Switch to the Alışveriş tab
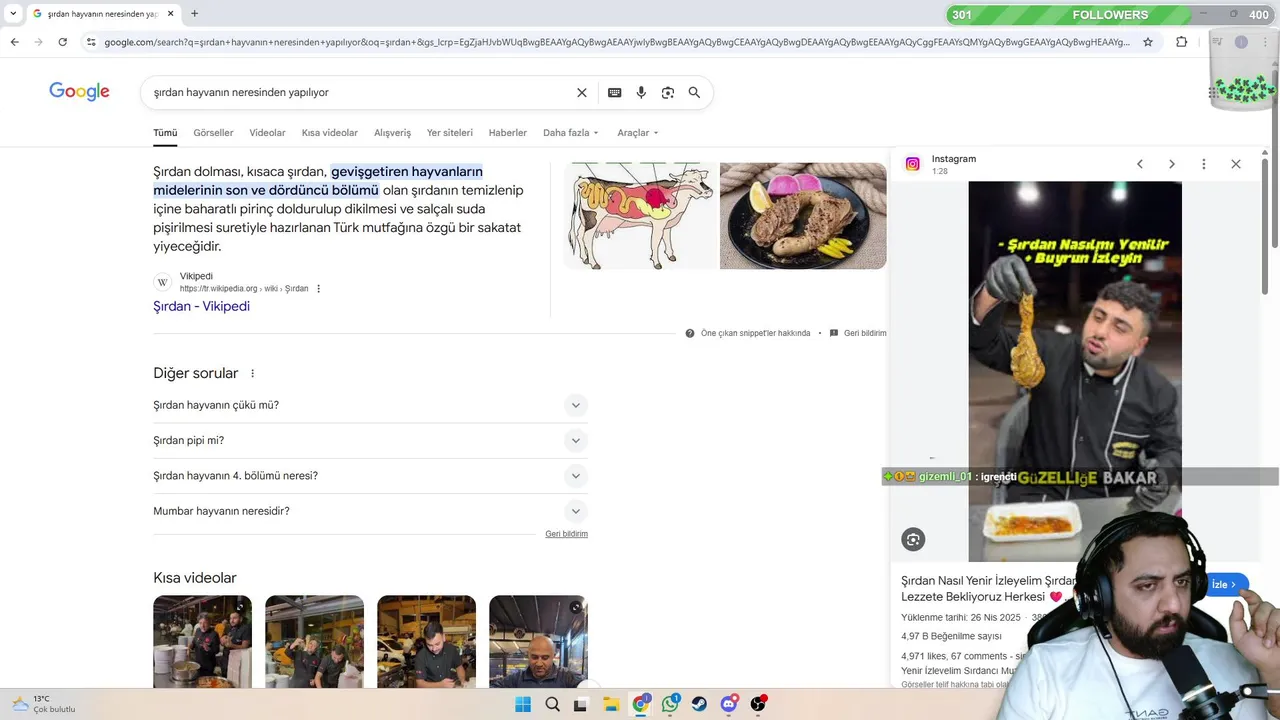This screenshot has height=720, width=1280. (392, 133)
